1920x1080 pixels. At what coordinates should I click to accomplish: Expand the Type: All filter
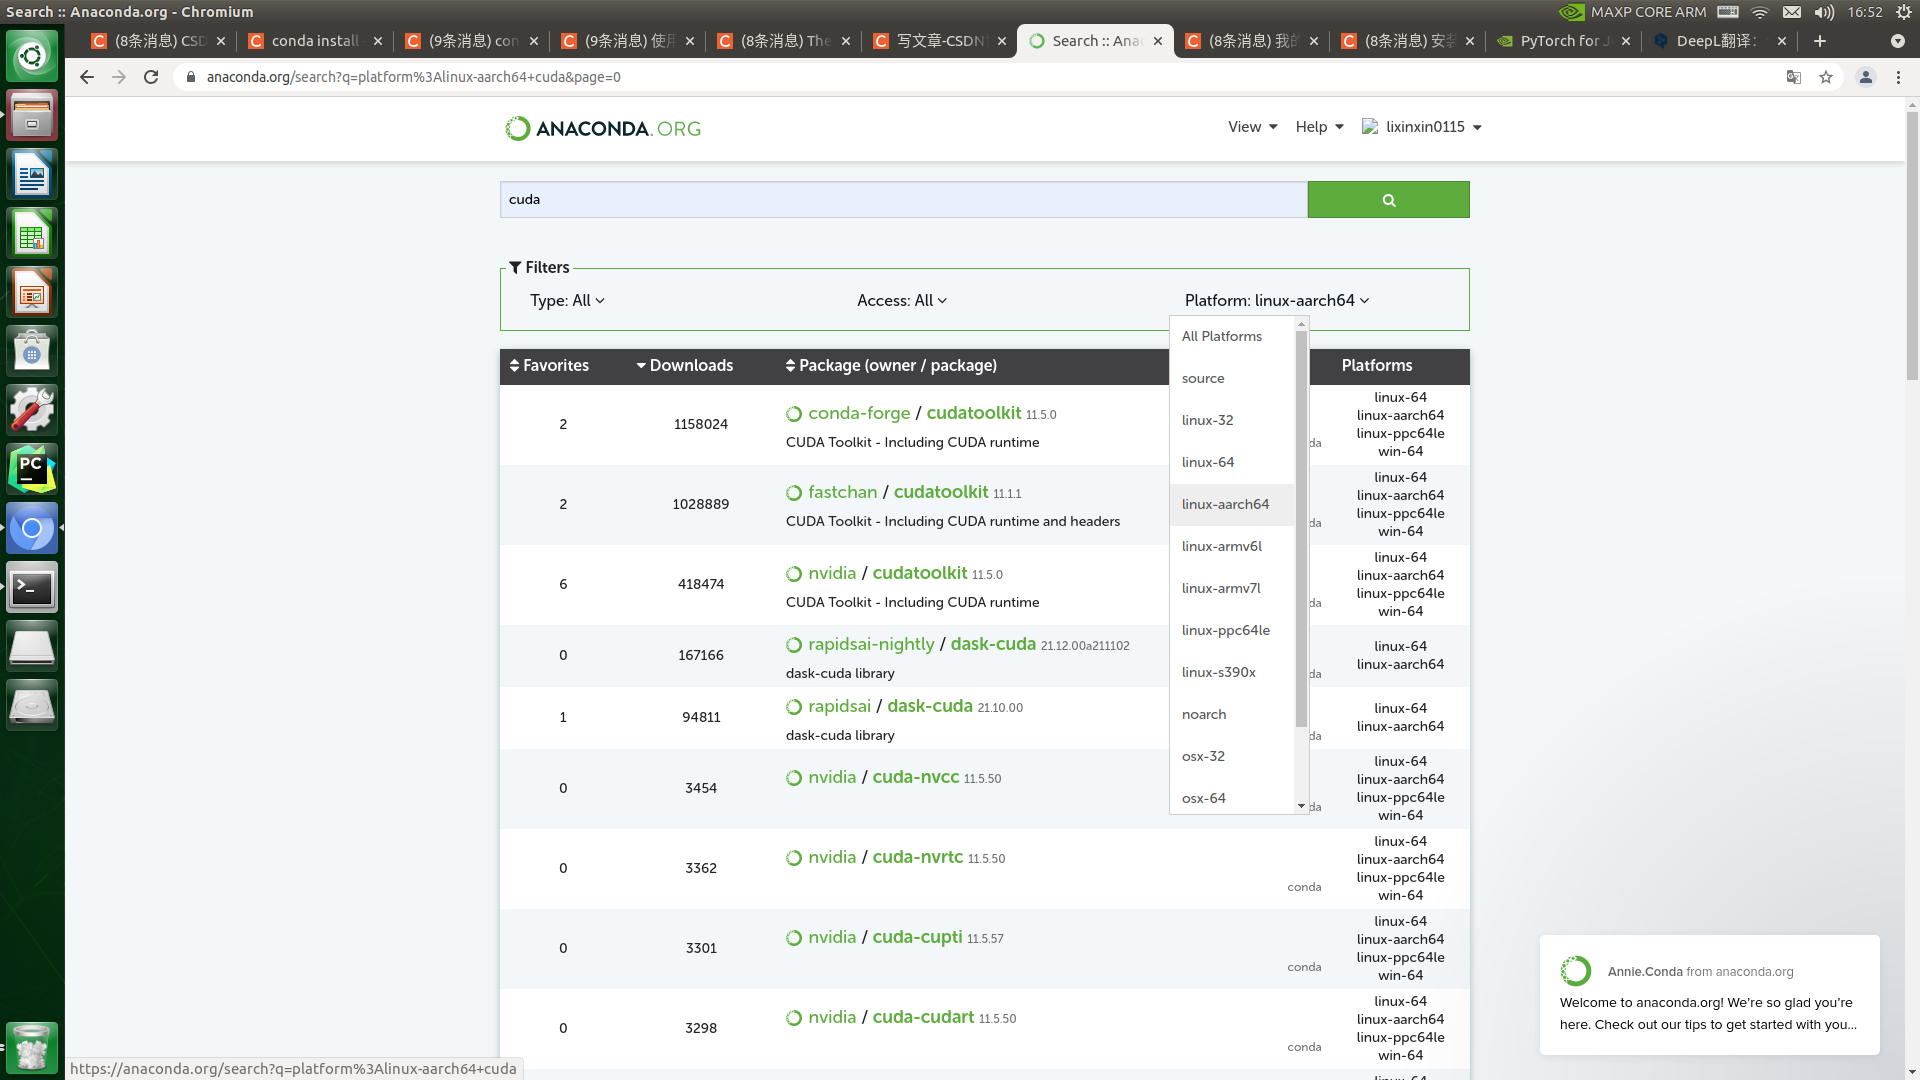click(x=567, y=301)
